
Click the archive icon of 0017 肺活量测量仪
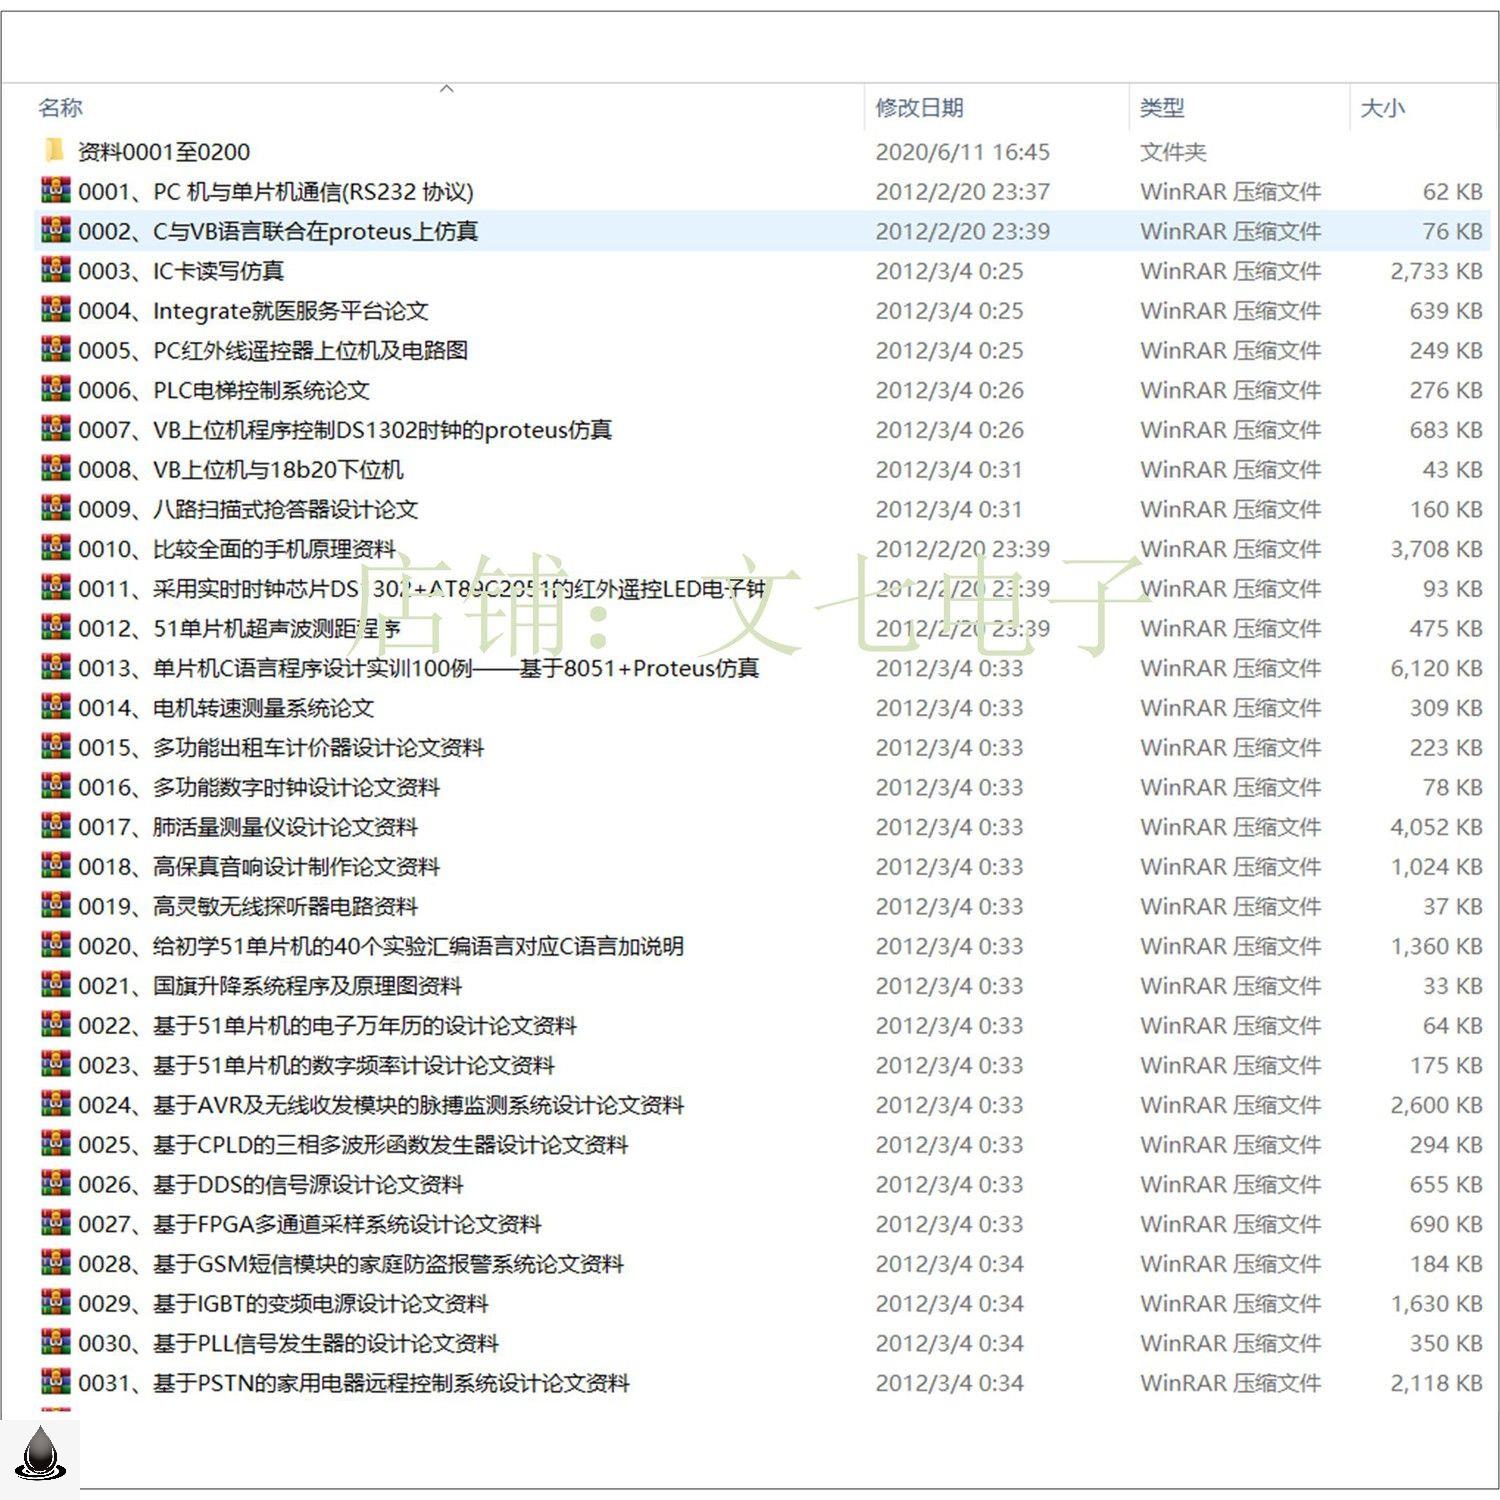coord(55,826)
